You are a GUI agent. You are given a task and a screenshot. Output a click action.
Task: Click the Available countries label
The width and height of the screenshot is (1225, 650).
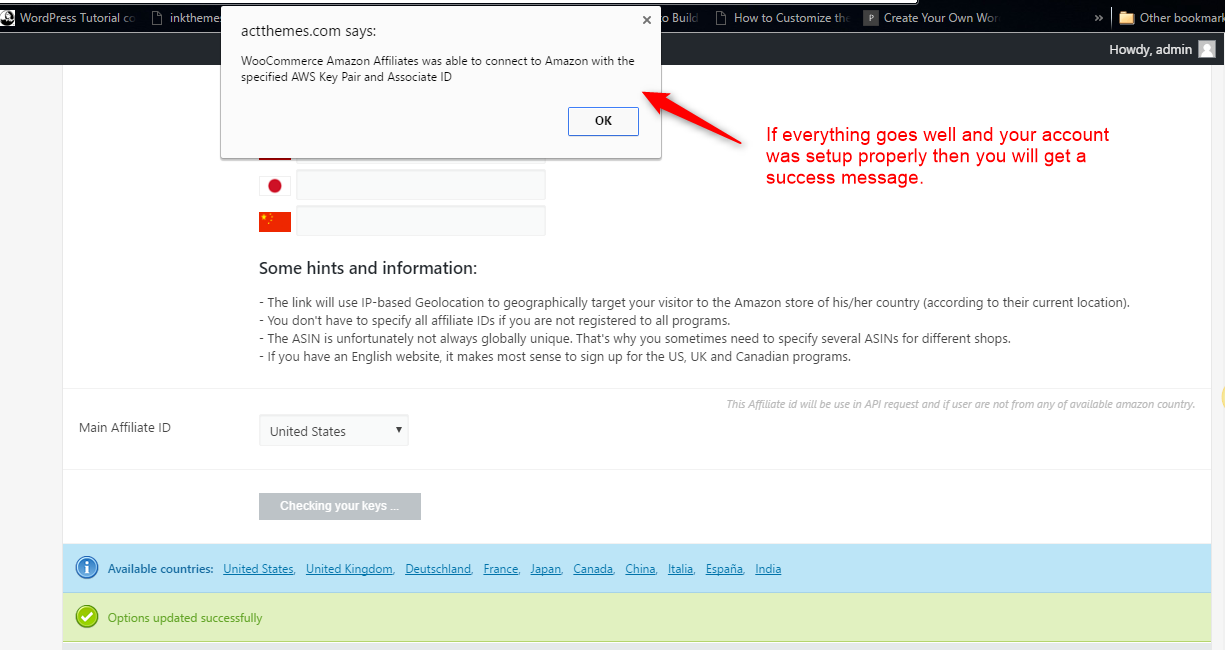(161, 569)
